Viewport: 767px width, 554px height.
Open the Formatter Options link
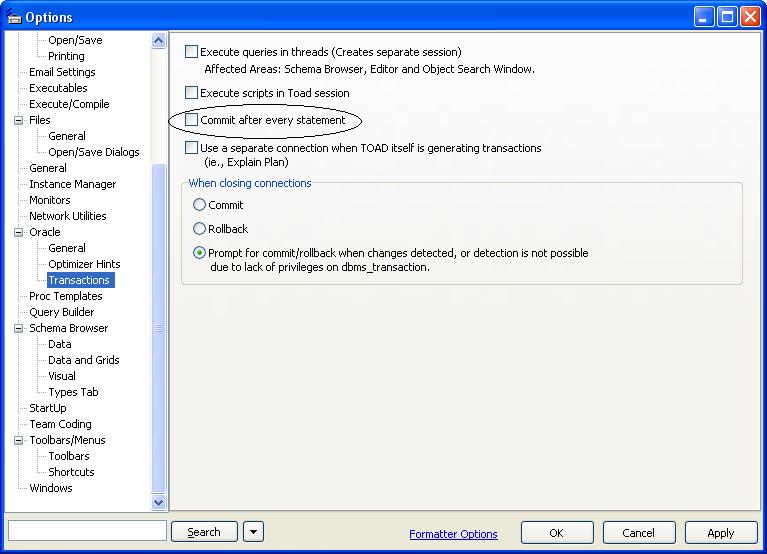click(x=453, y=534)
